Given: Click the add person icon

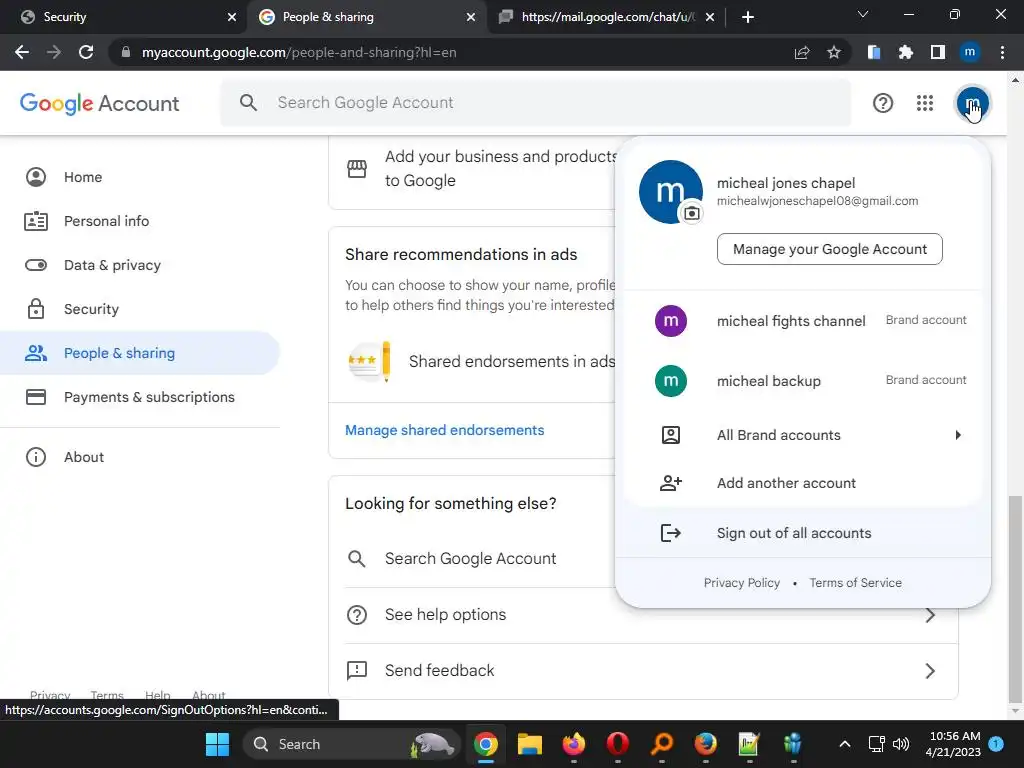Looking at the screenshot, I should [x=671, y=483].
